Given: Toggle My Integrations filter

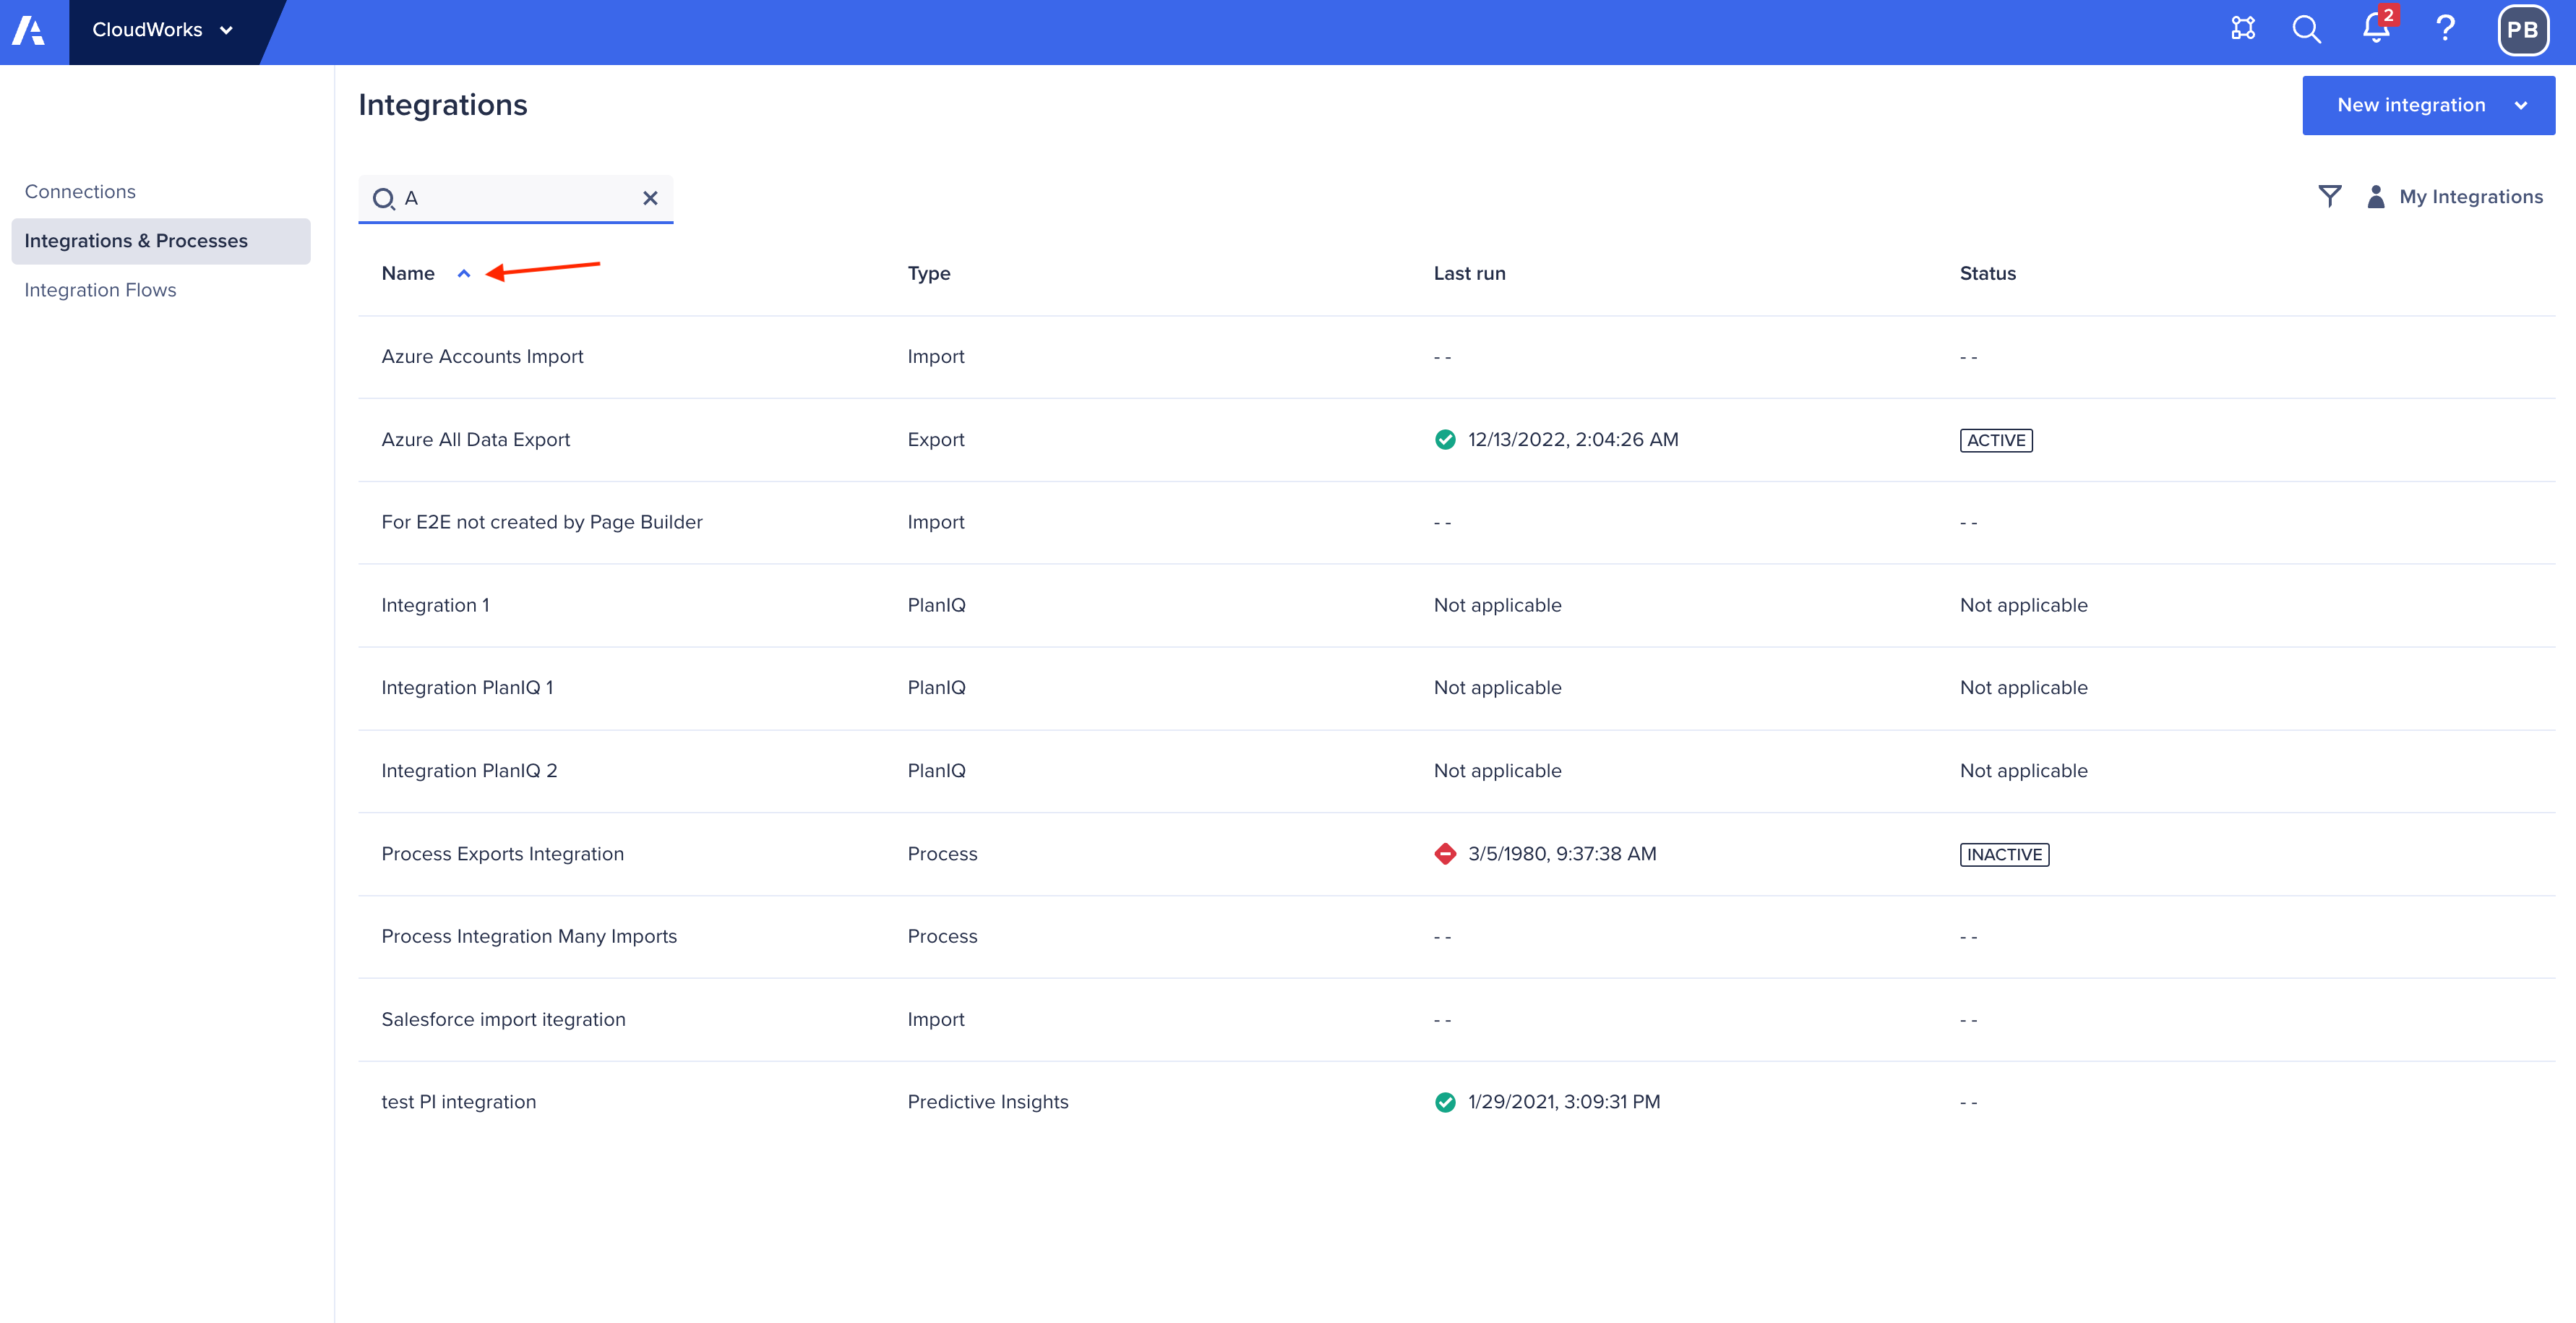Looking at the screenshot, I should (2455, 196).
